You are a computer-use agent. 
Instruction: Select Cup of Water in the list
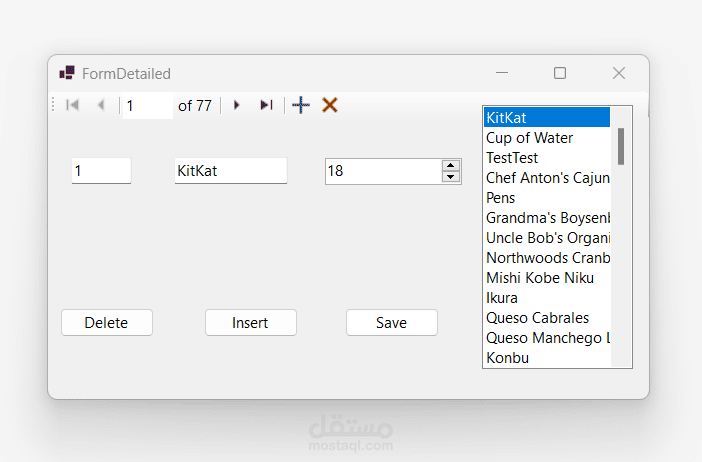[x=530, y=138]
